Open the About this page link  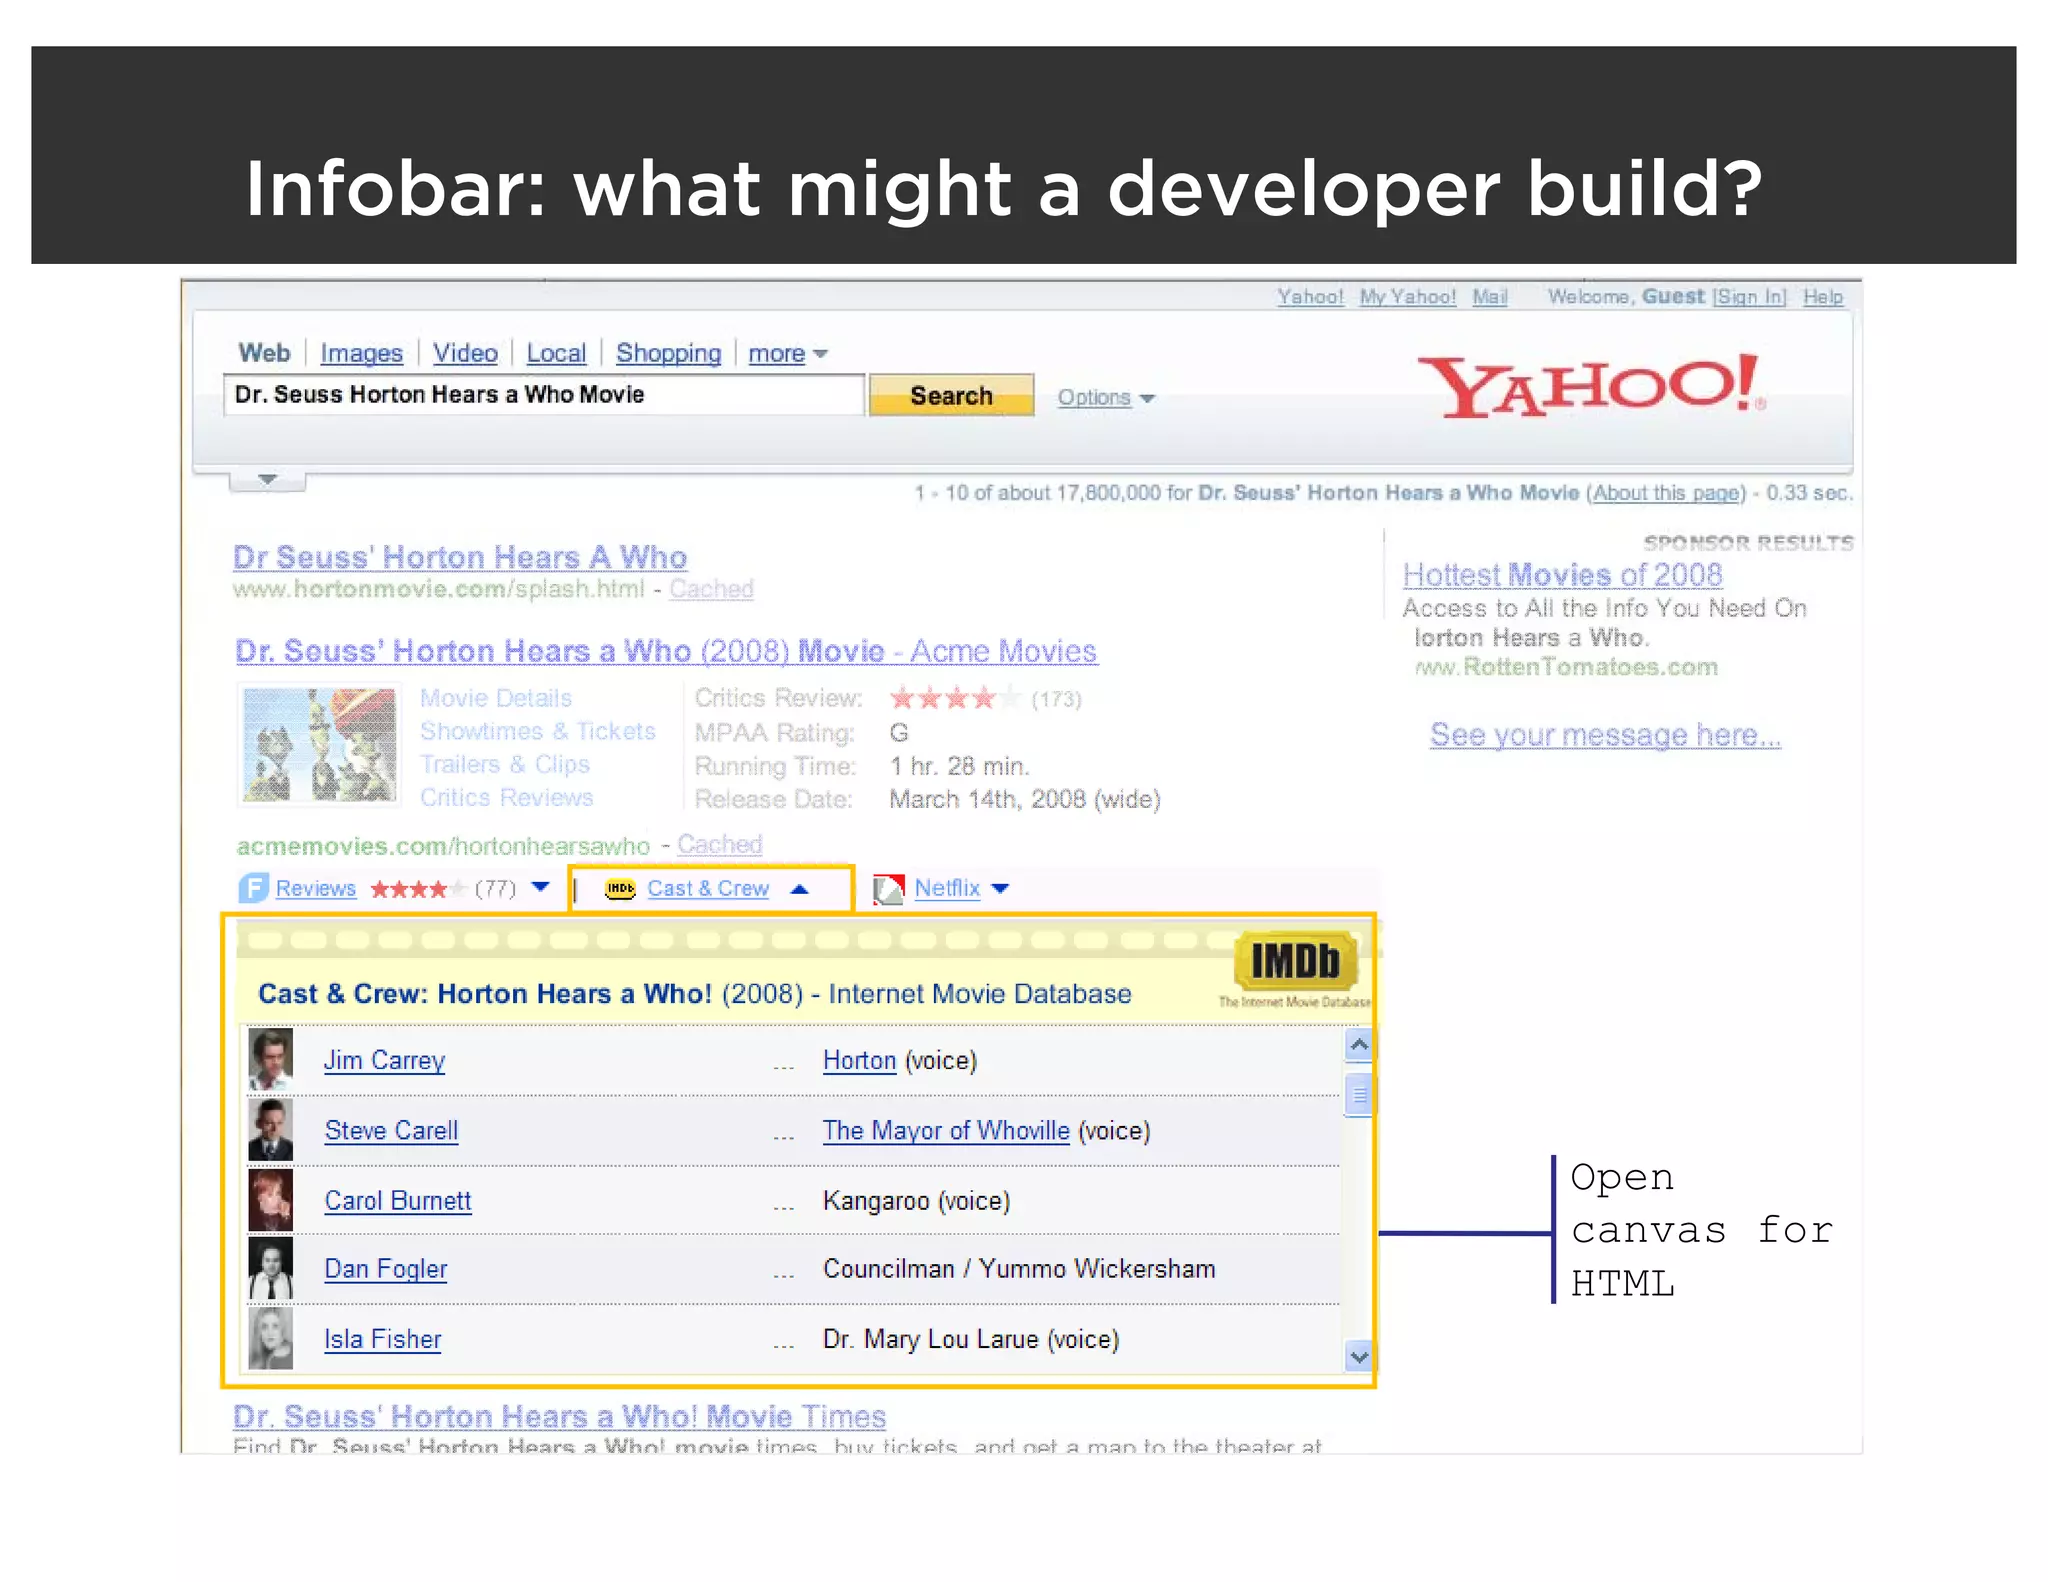pyautogui.click(x=1665, y=493)
